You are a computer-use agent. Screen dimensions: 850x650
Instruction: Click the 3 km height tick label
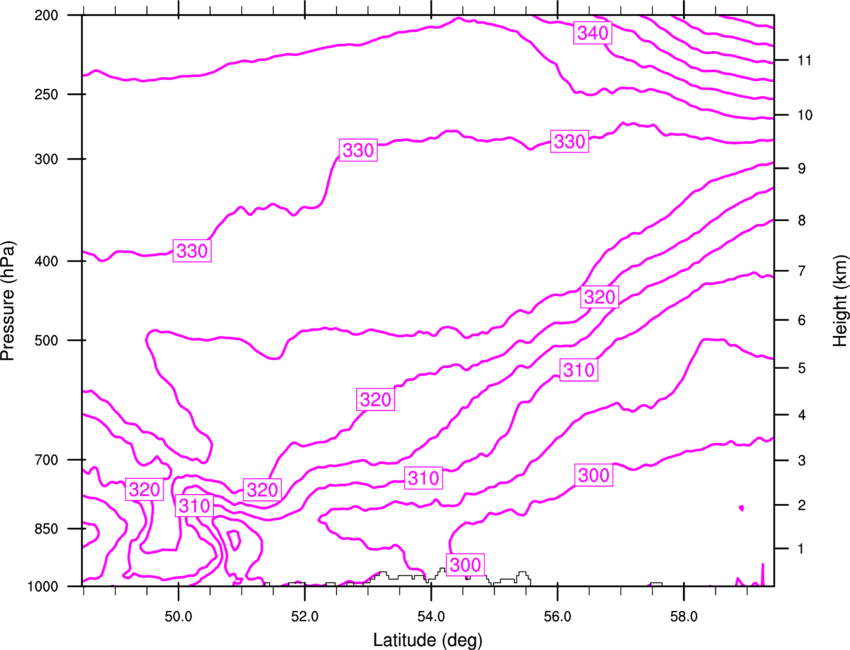(x=802, y=461)
